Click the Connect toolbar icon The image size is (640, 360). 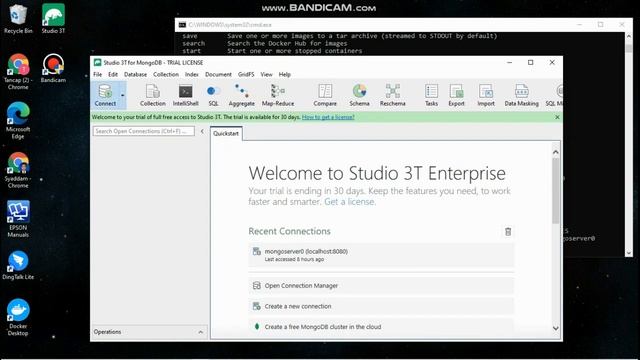point(105,95)
